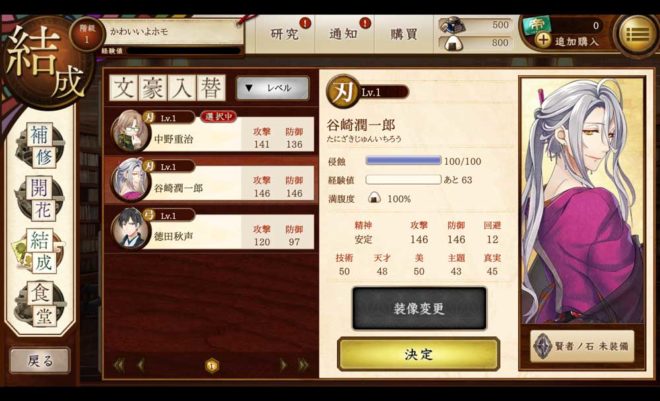Go to previous page arrow

(x=141, y=365)
